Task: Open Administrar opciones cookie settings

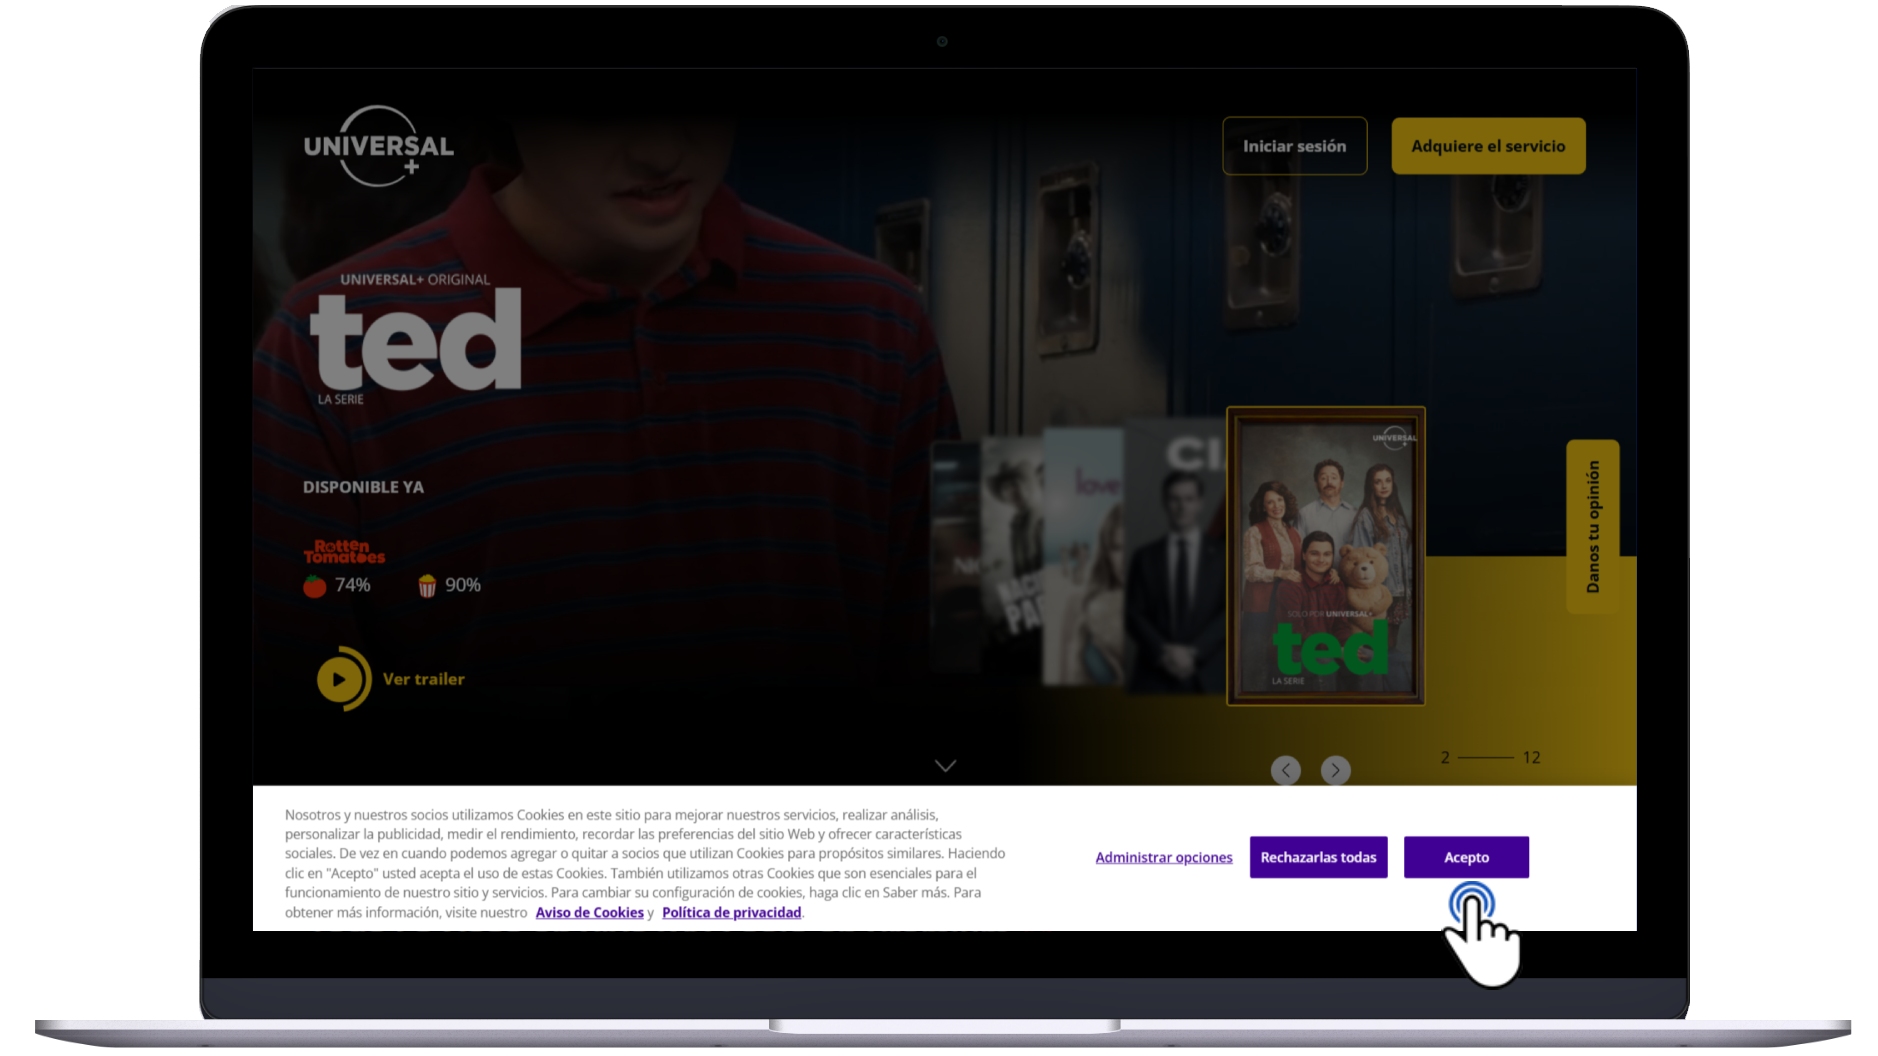Action: click(x=1164, y=857)
